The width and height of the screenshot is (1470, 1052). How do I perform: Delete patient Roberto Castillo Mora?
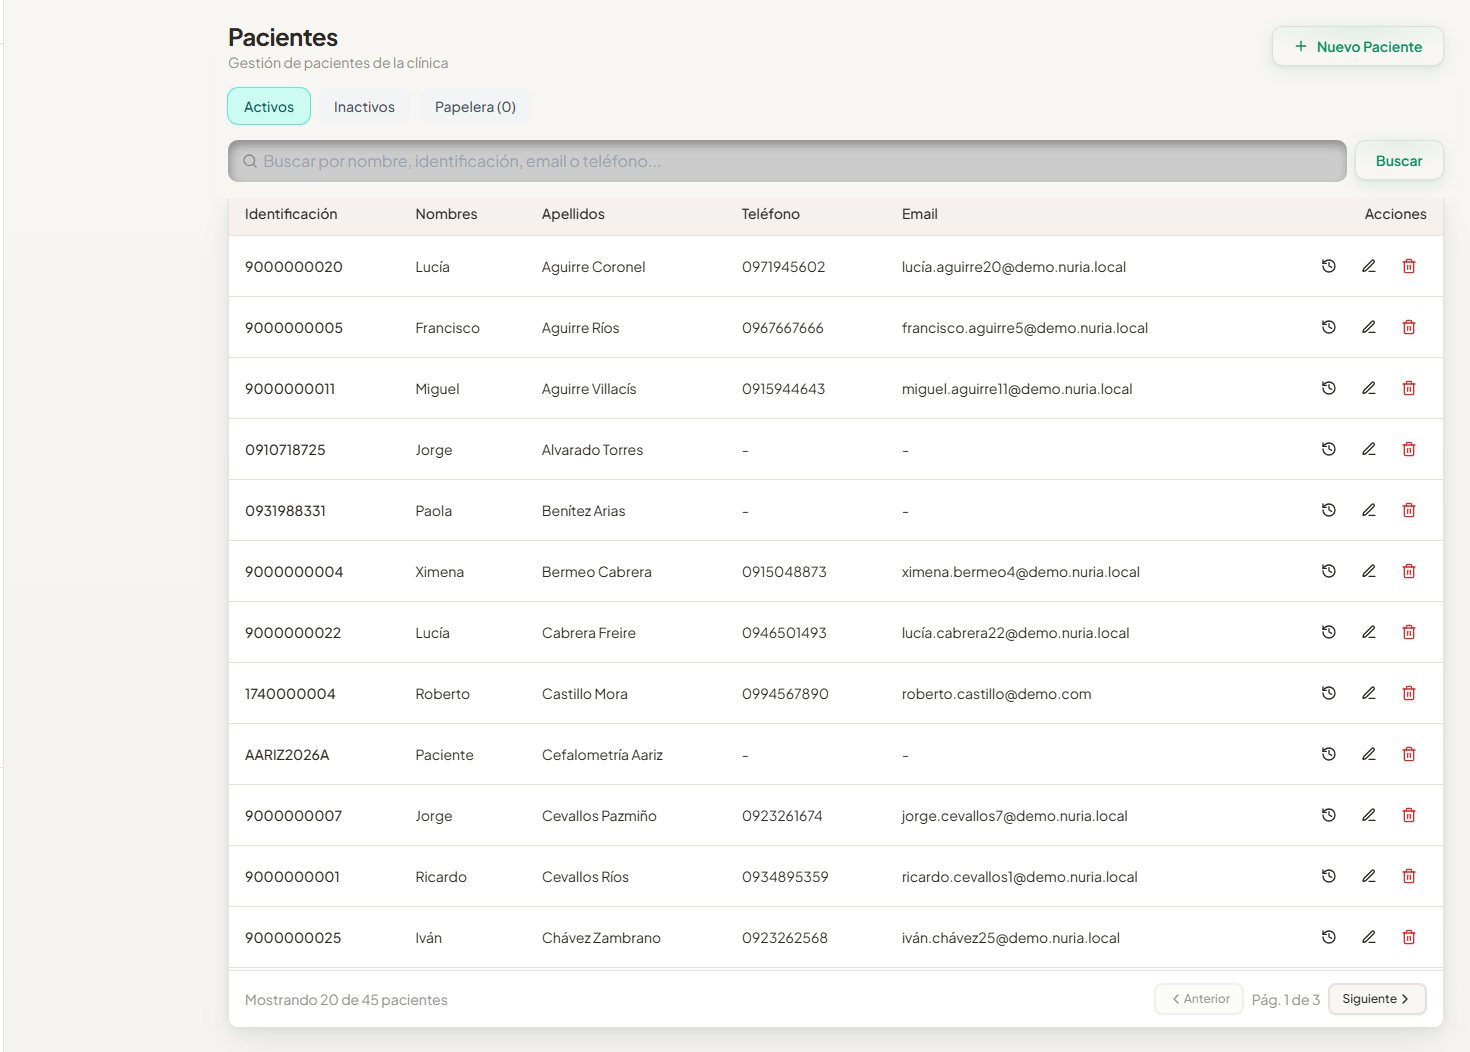pyautogui.click(x=1408, y=693)
